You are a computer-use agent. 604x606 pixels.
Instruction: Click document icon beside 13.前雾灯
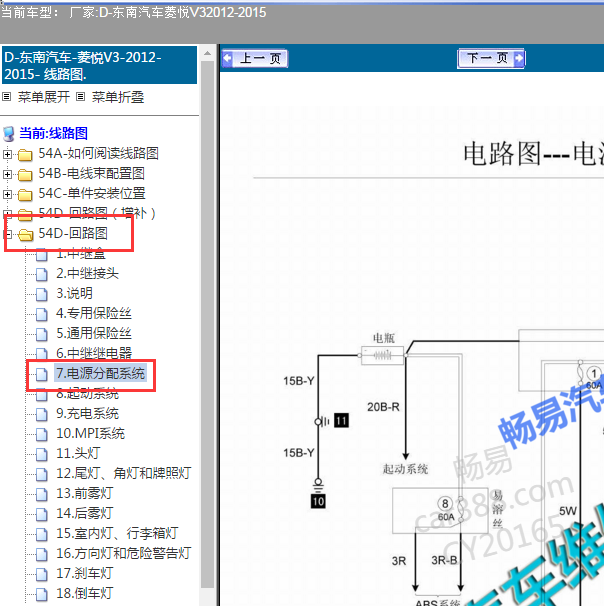click(x=41, y=494)
